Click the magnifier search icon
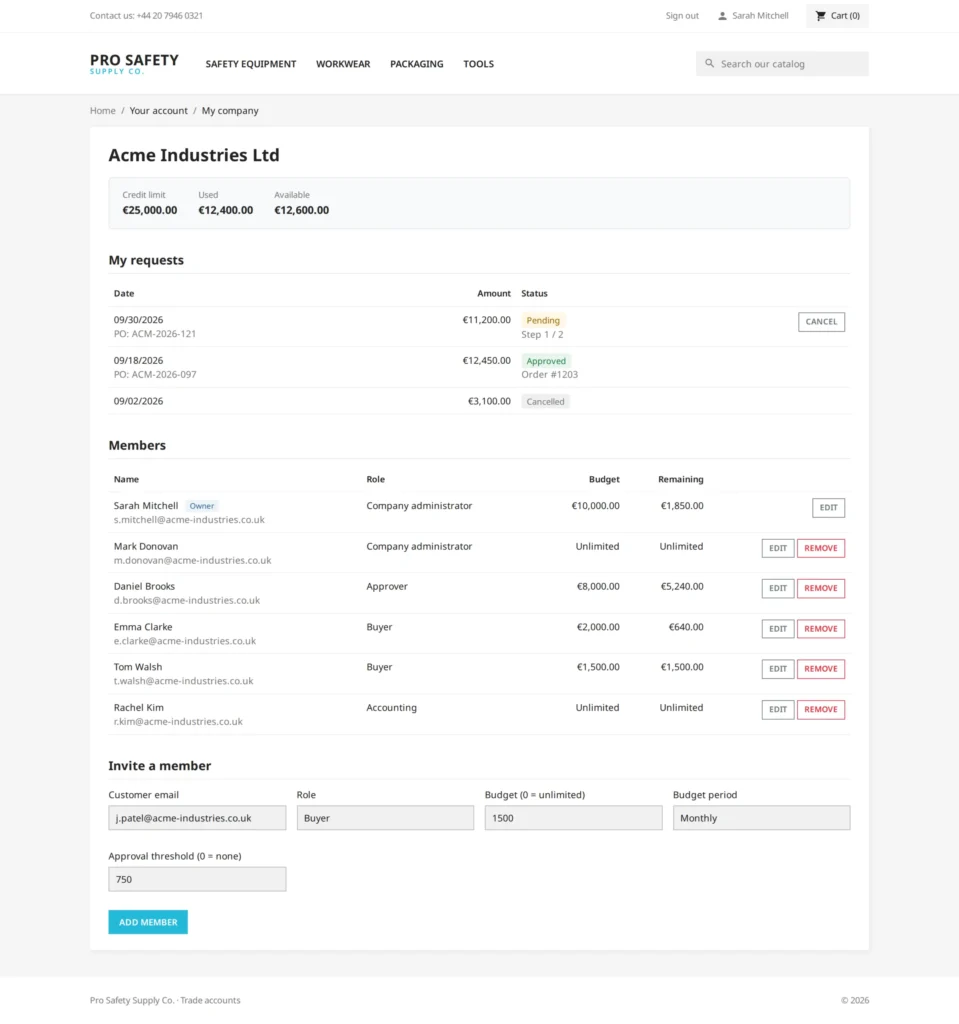This screenshot has height=1024, width=959. pyautogui.click(x=709, y=63)
